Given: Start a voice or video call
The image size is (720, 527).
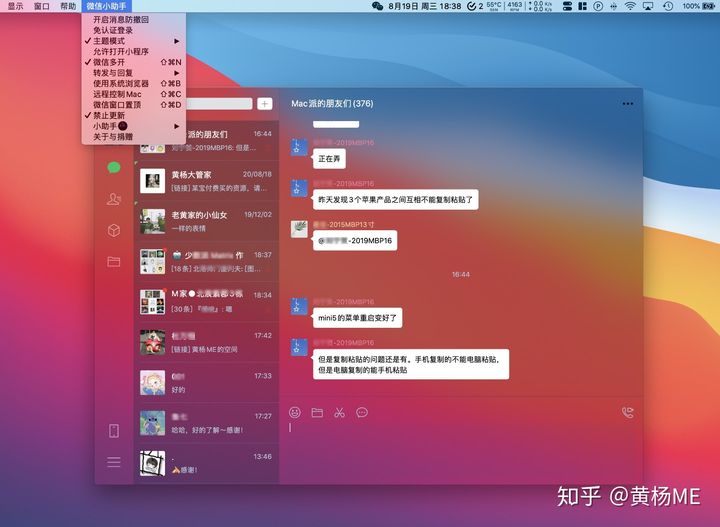Looking at the screenshot, I should tap(628, 412).
